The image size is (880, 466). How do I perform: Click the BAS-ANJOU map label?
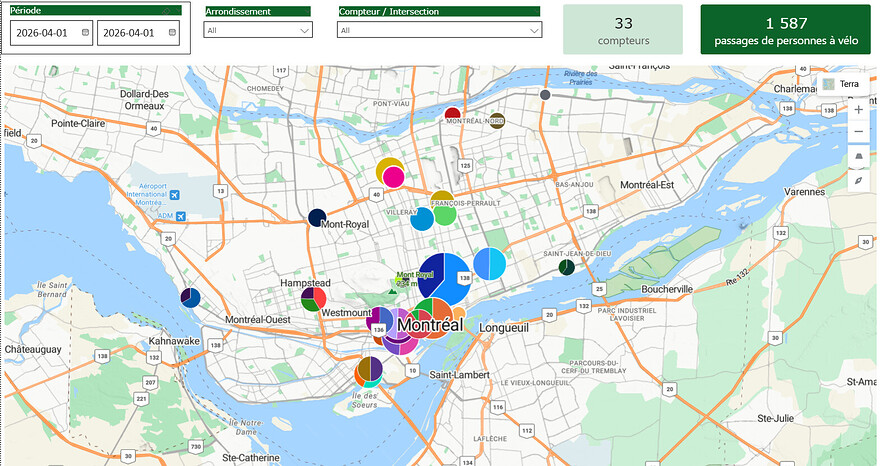click(574, 184)
